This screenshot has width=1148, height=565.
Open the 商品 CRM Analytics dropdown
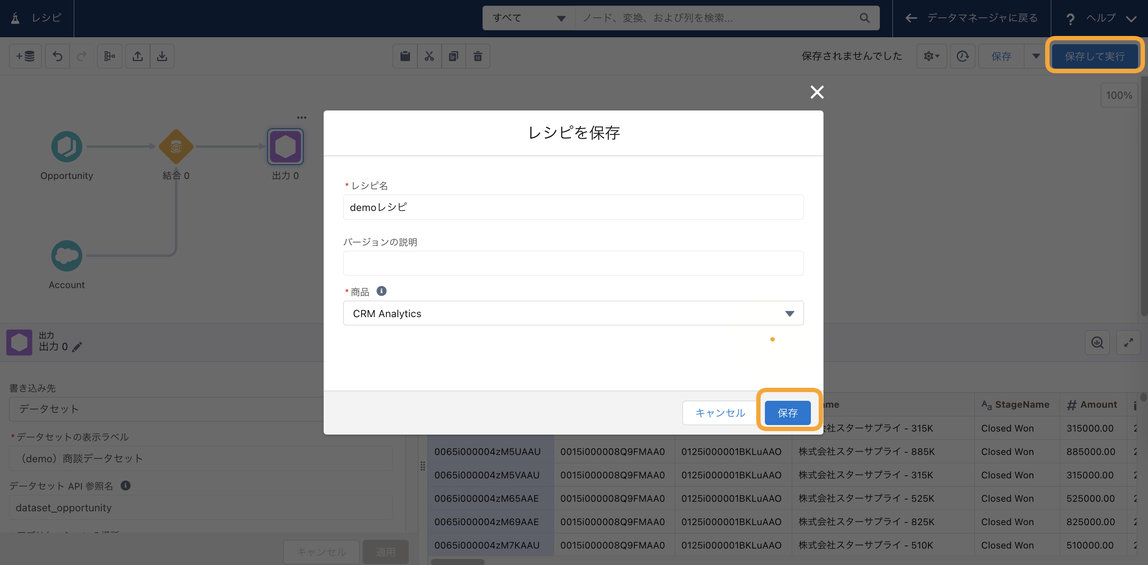[x=573, y=313]
